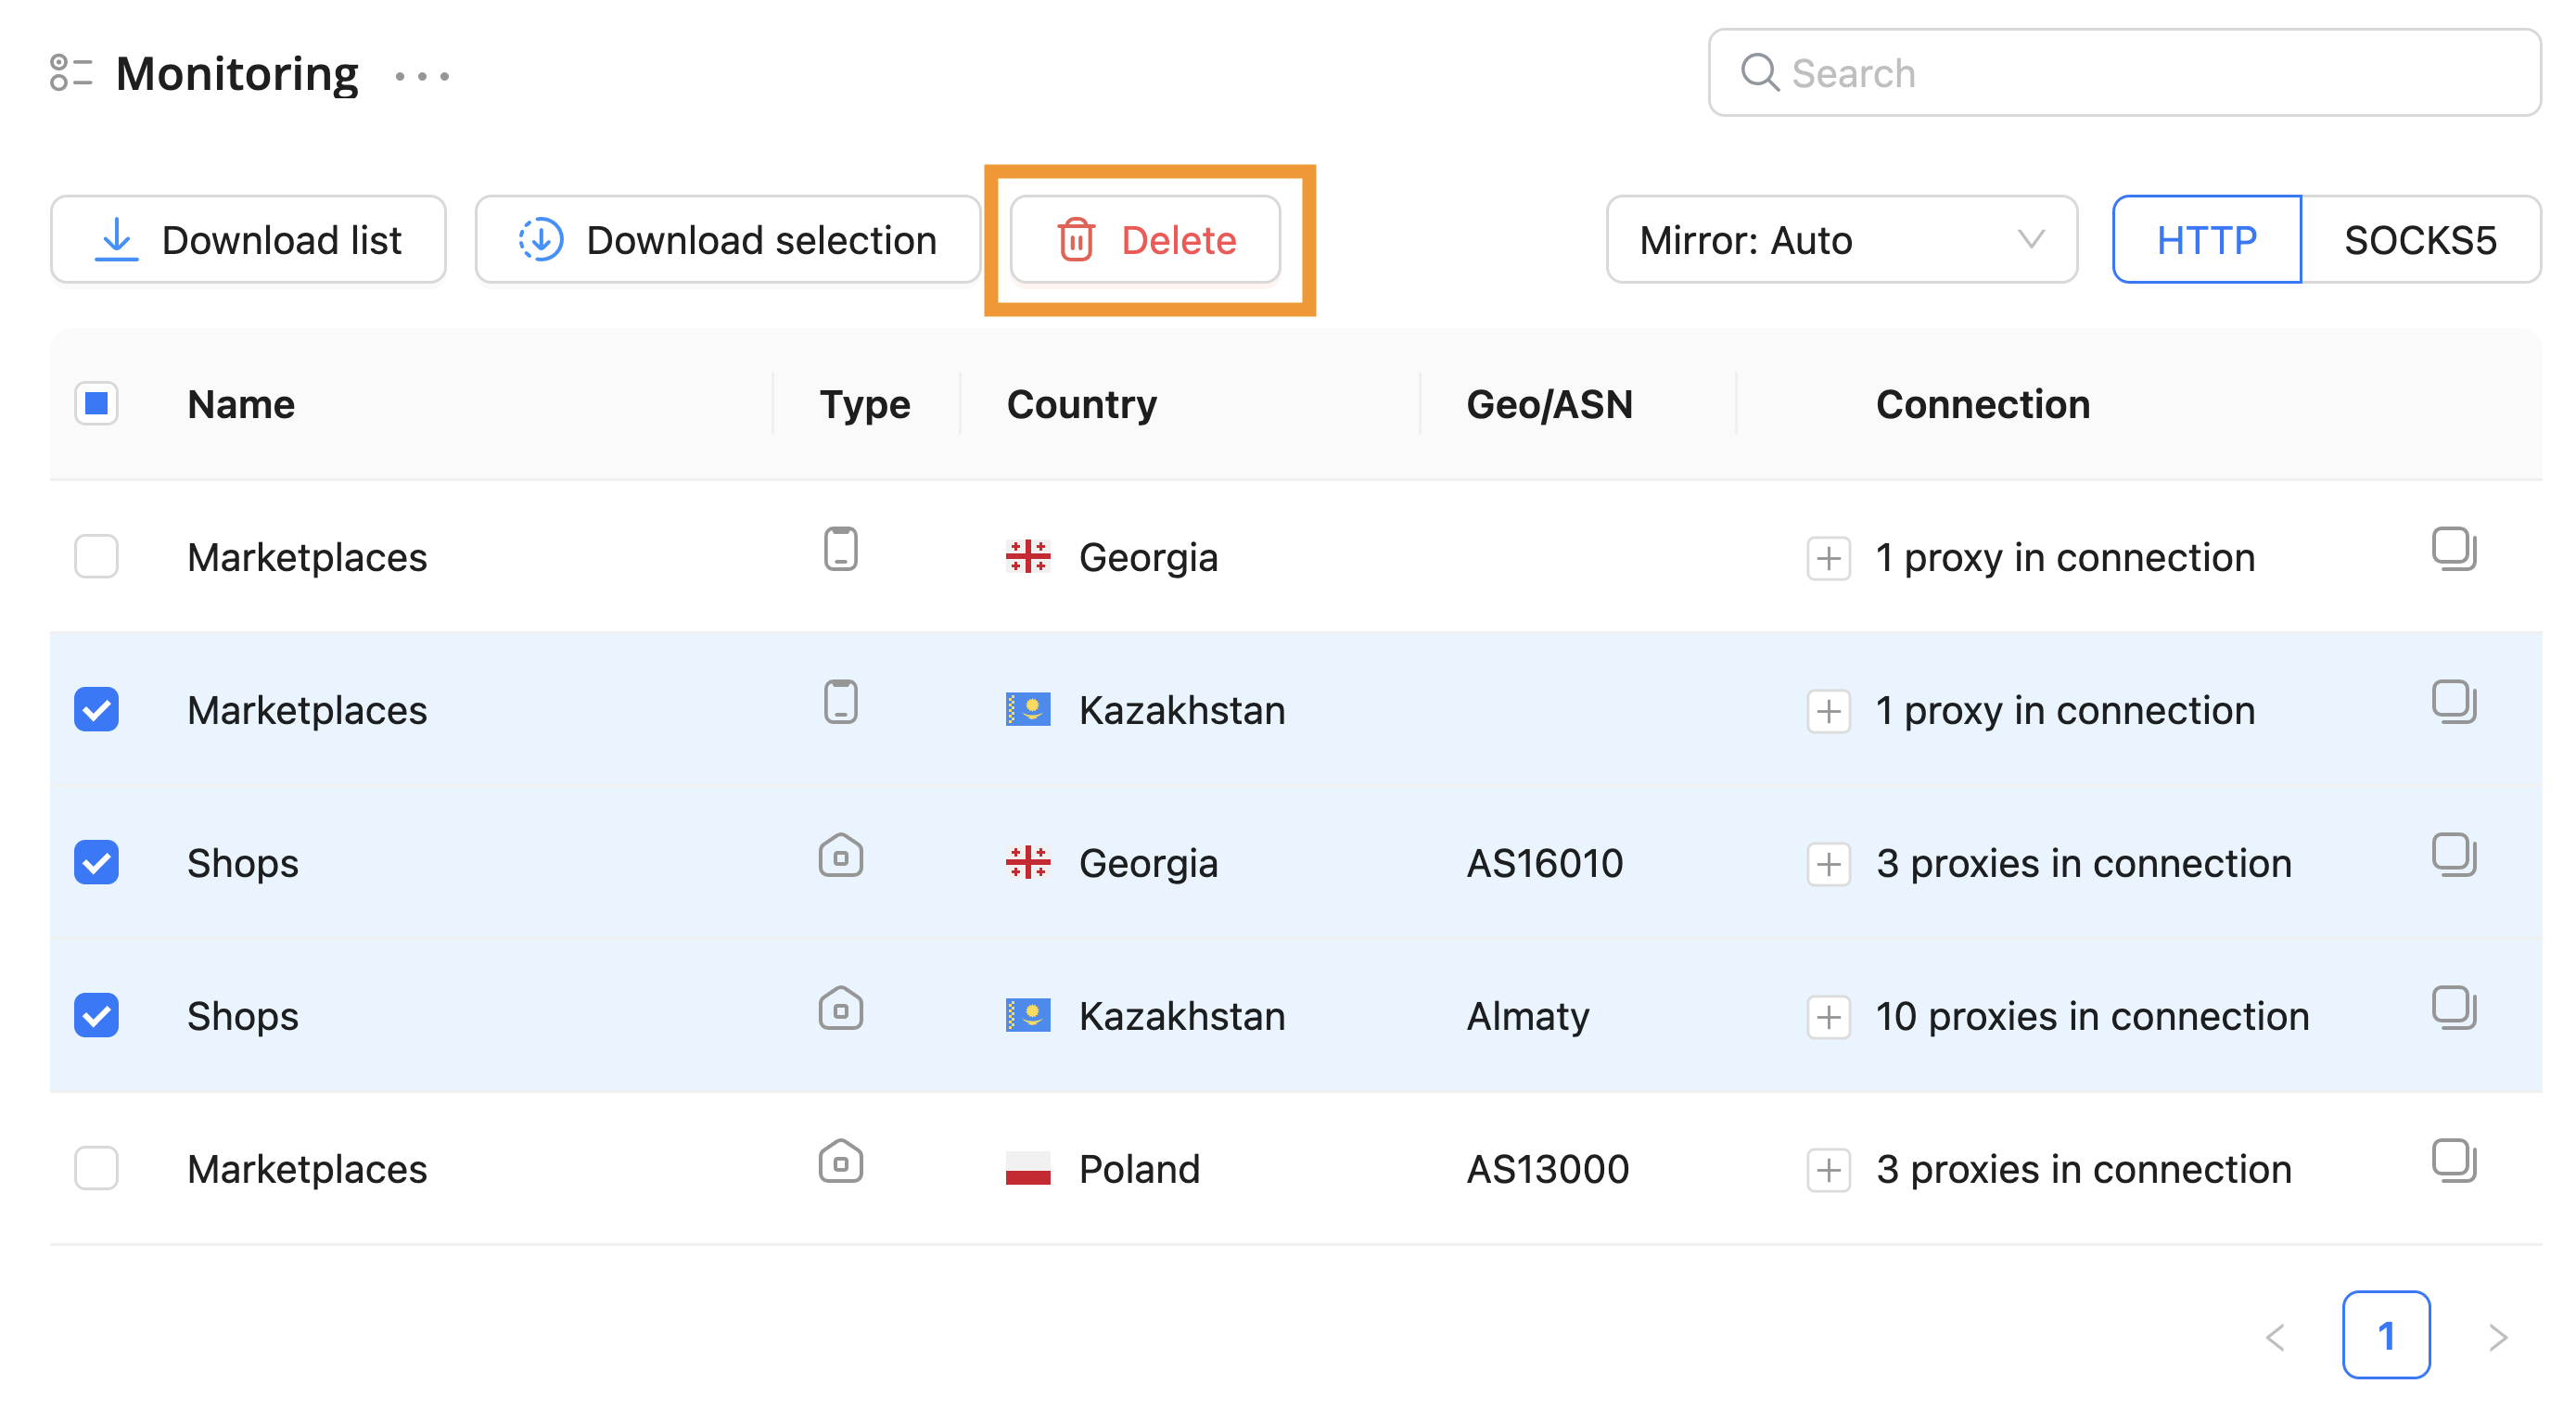This screenshot has width=2576, height=1422.
Task: Click mobile type icon in Kazakhstan Marketplaces row
Action: [x=840, y=702]
